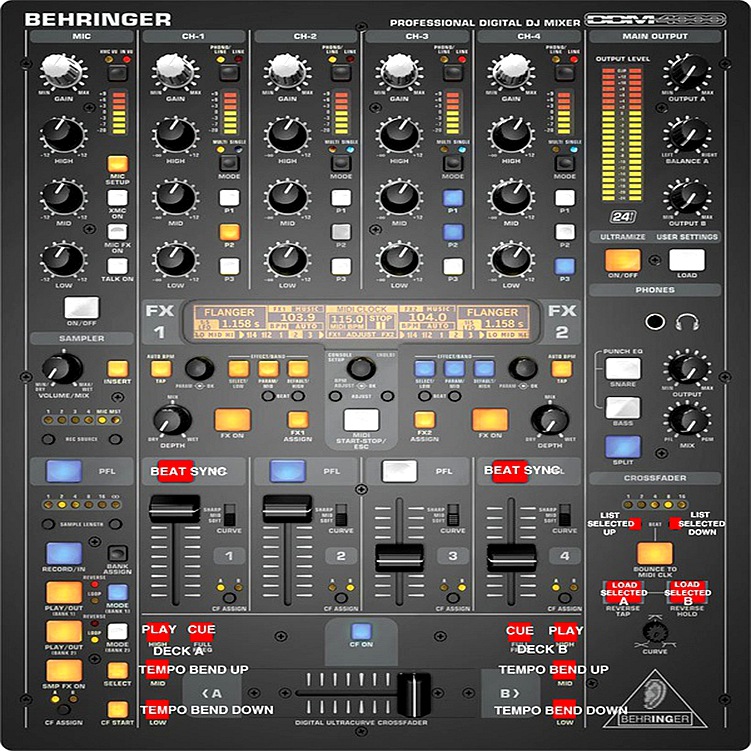Click the CH-4 LOW EQ knob
The height and width of the screenshot is (751, 751).
[511, 260]
